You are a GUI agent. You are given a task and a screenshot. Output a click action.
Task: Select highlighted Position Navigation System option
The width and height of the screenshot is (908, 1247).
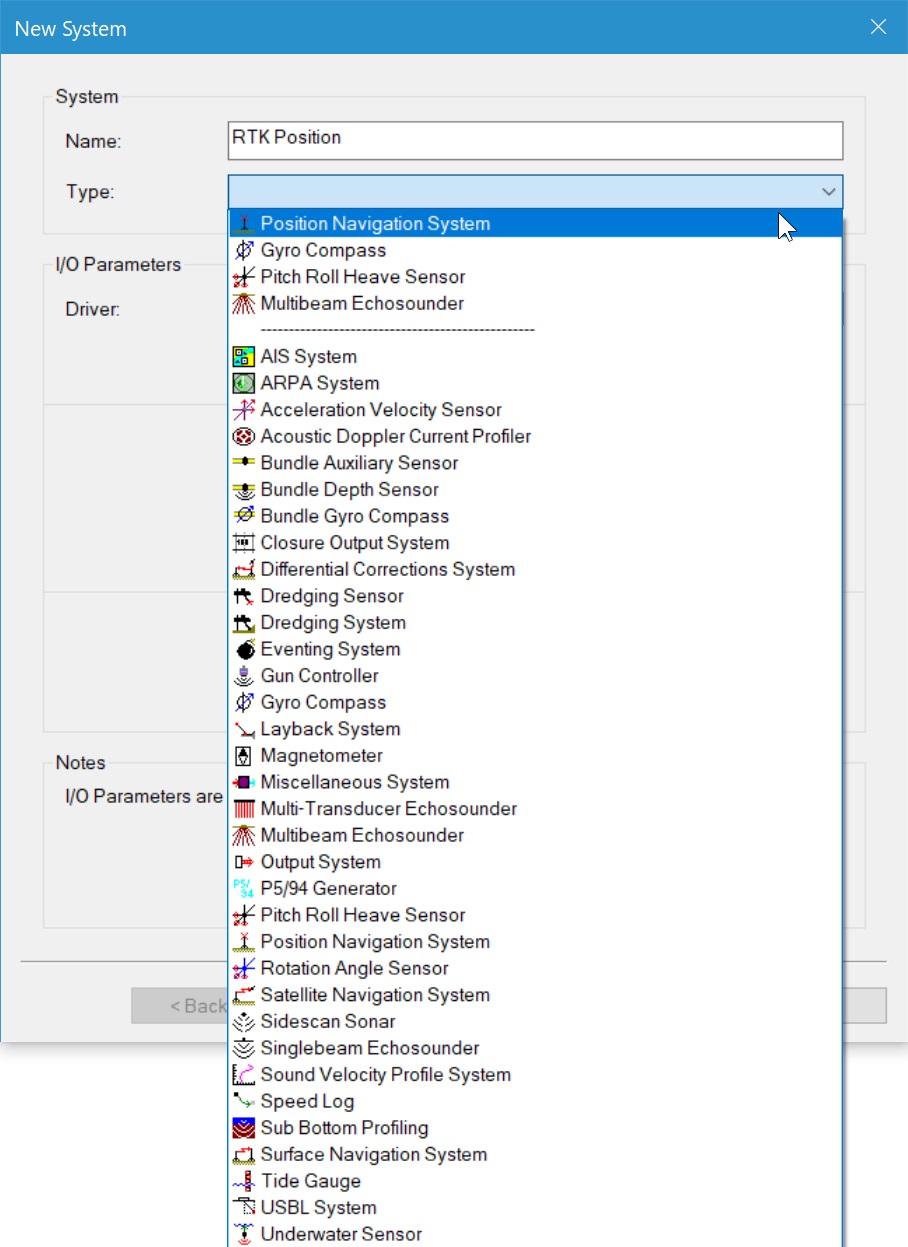375,224
